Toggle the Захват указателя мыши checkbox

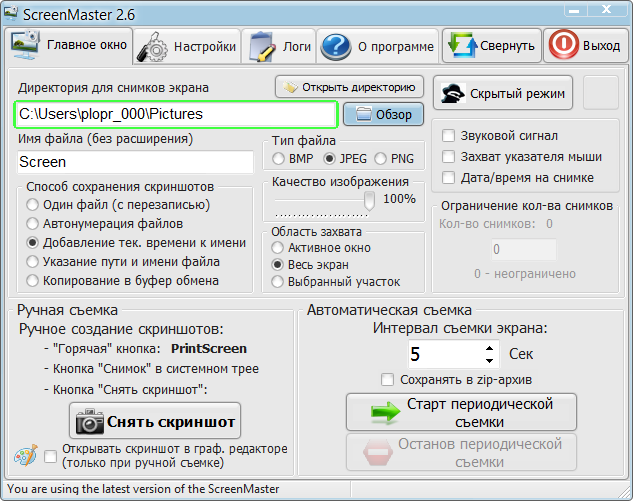tap(449, 156)
